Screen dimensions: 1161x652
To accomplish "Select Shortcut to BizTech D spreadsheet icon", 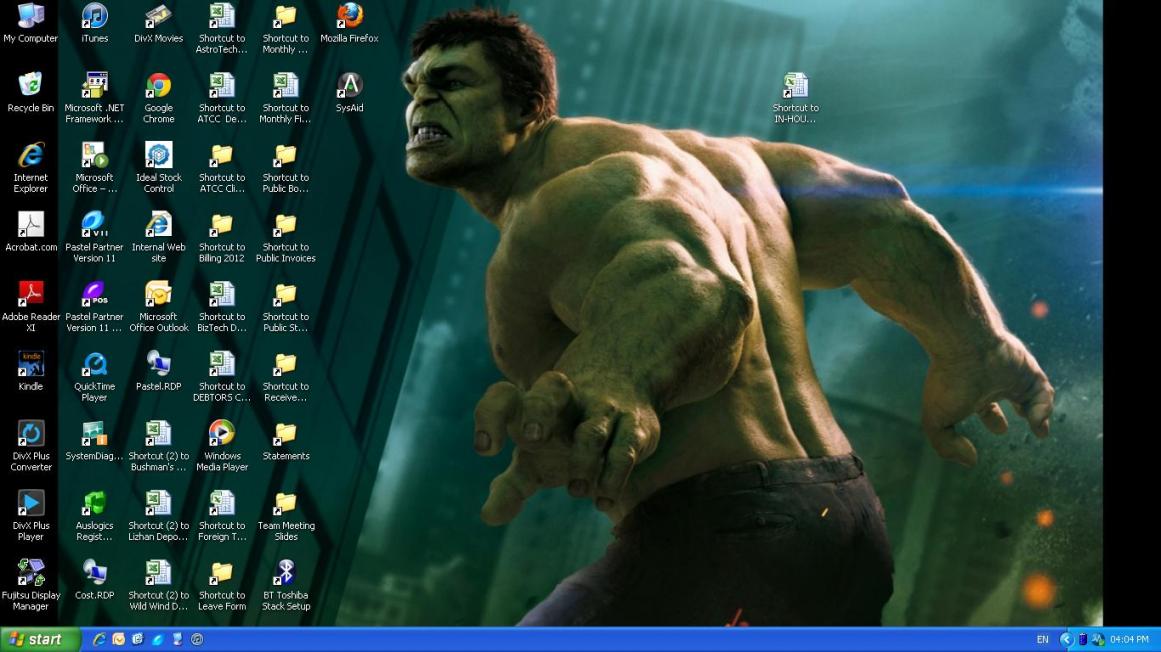I will tap(221, 294).
